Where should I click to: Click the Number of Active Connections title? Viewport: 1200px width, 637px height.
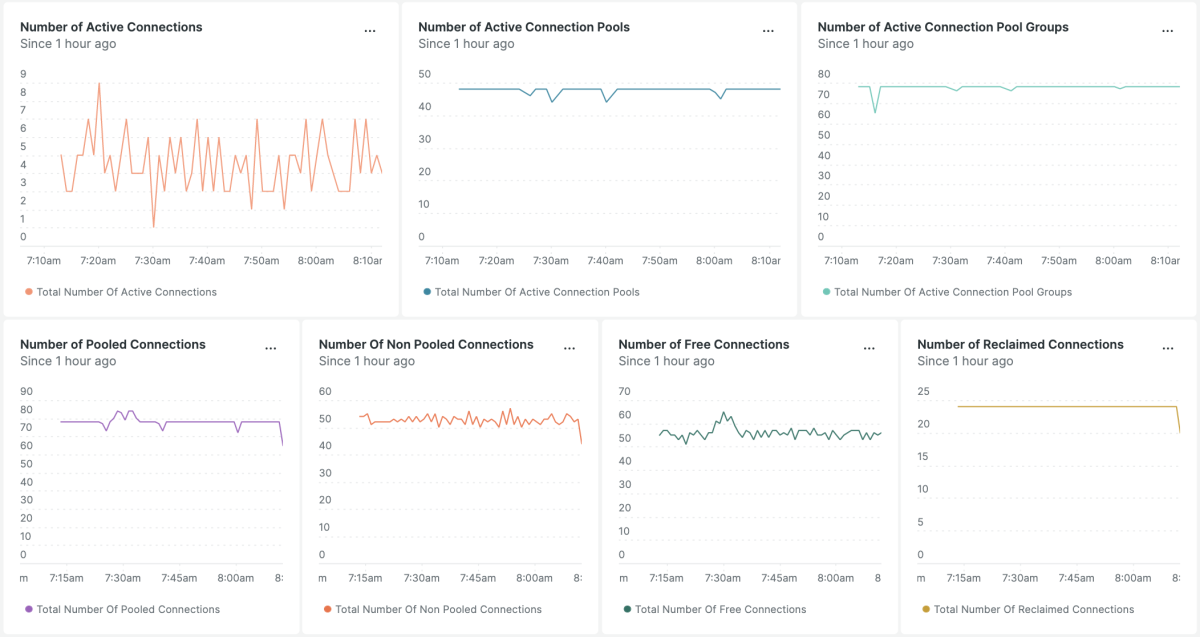111,27
